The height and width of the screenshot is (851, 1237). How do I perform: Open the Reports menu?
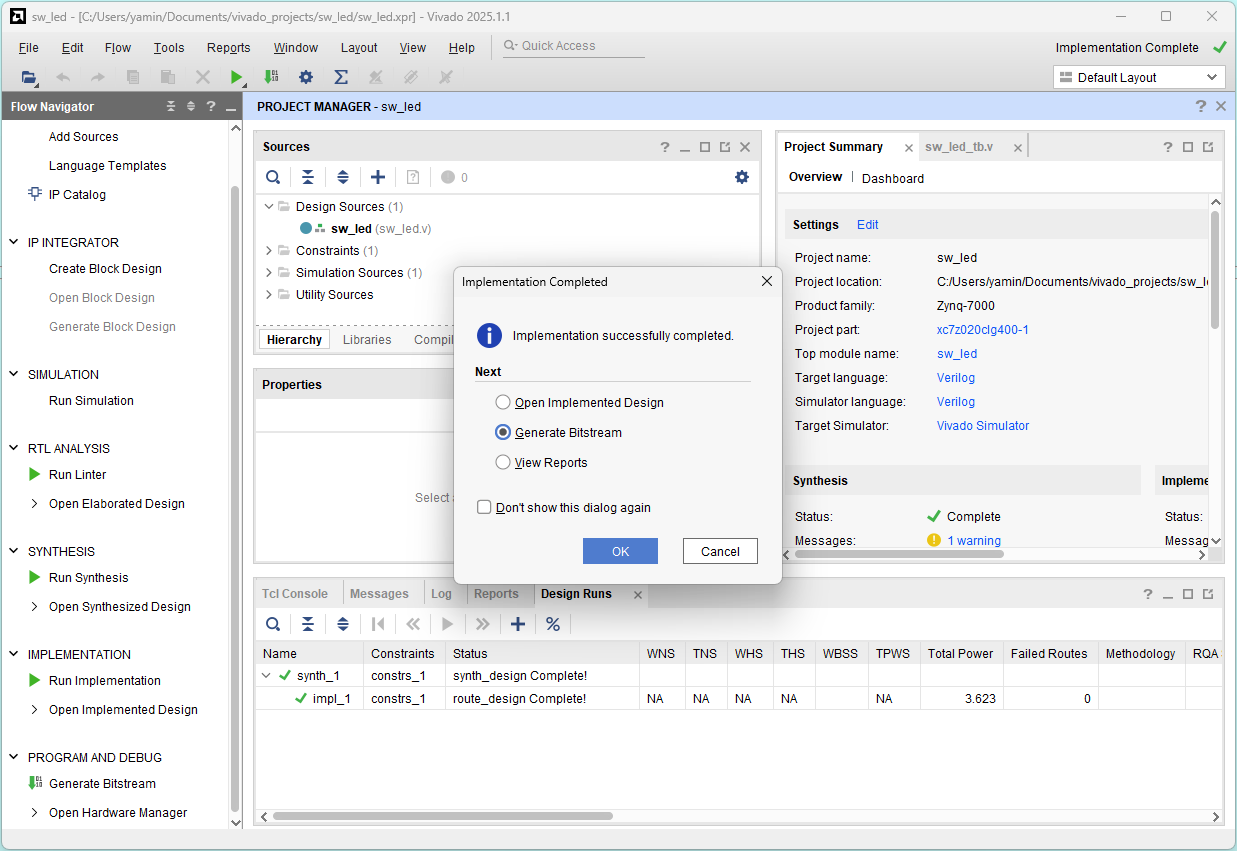tap(228, 47)
